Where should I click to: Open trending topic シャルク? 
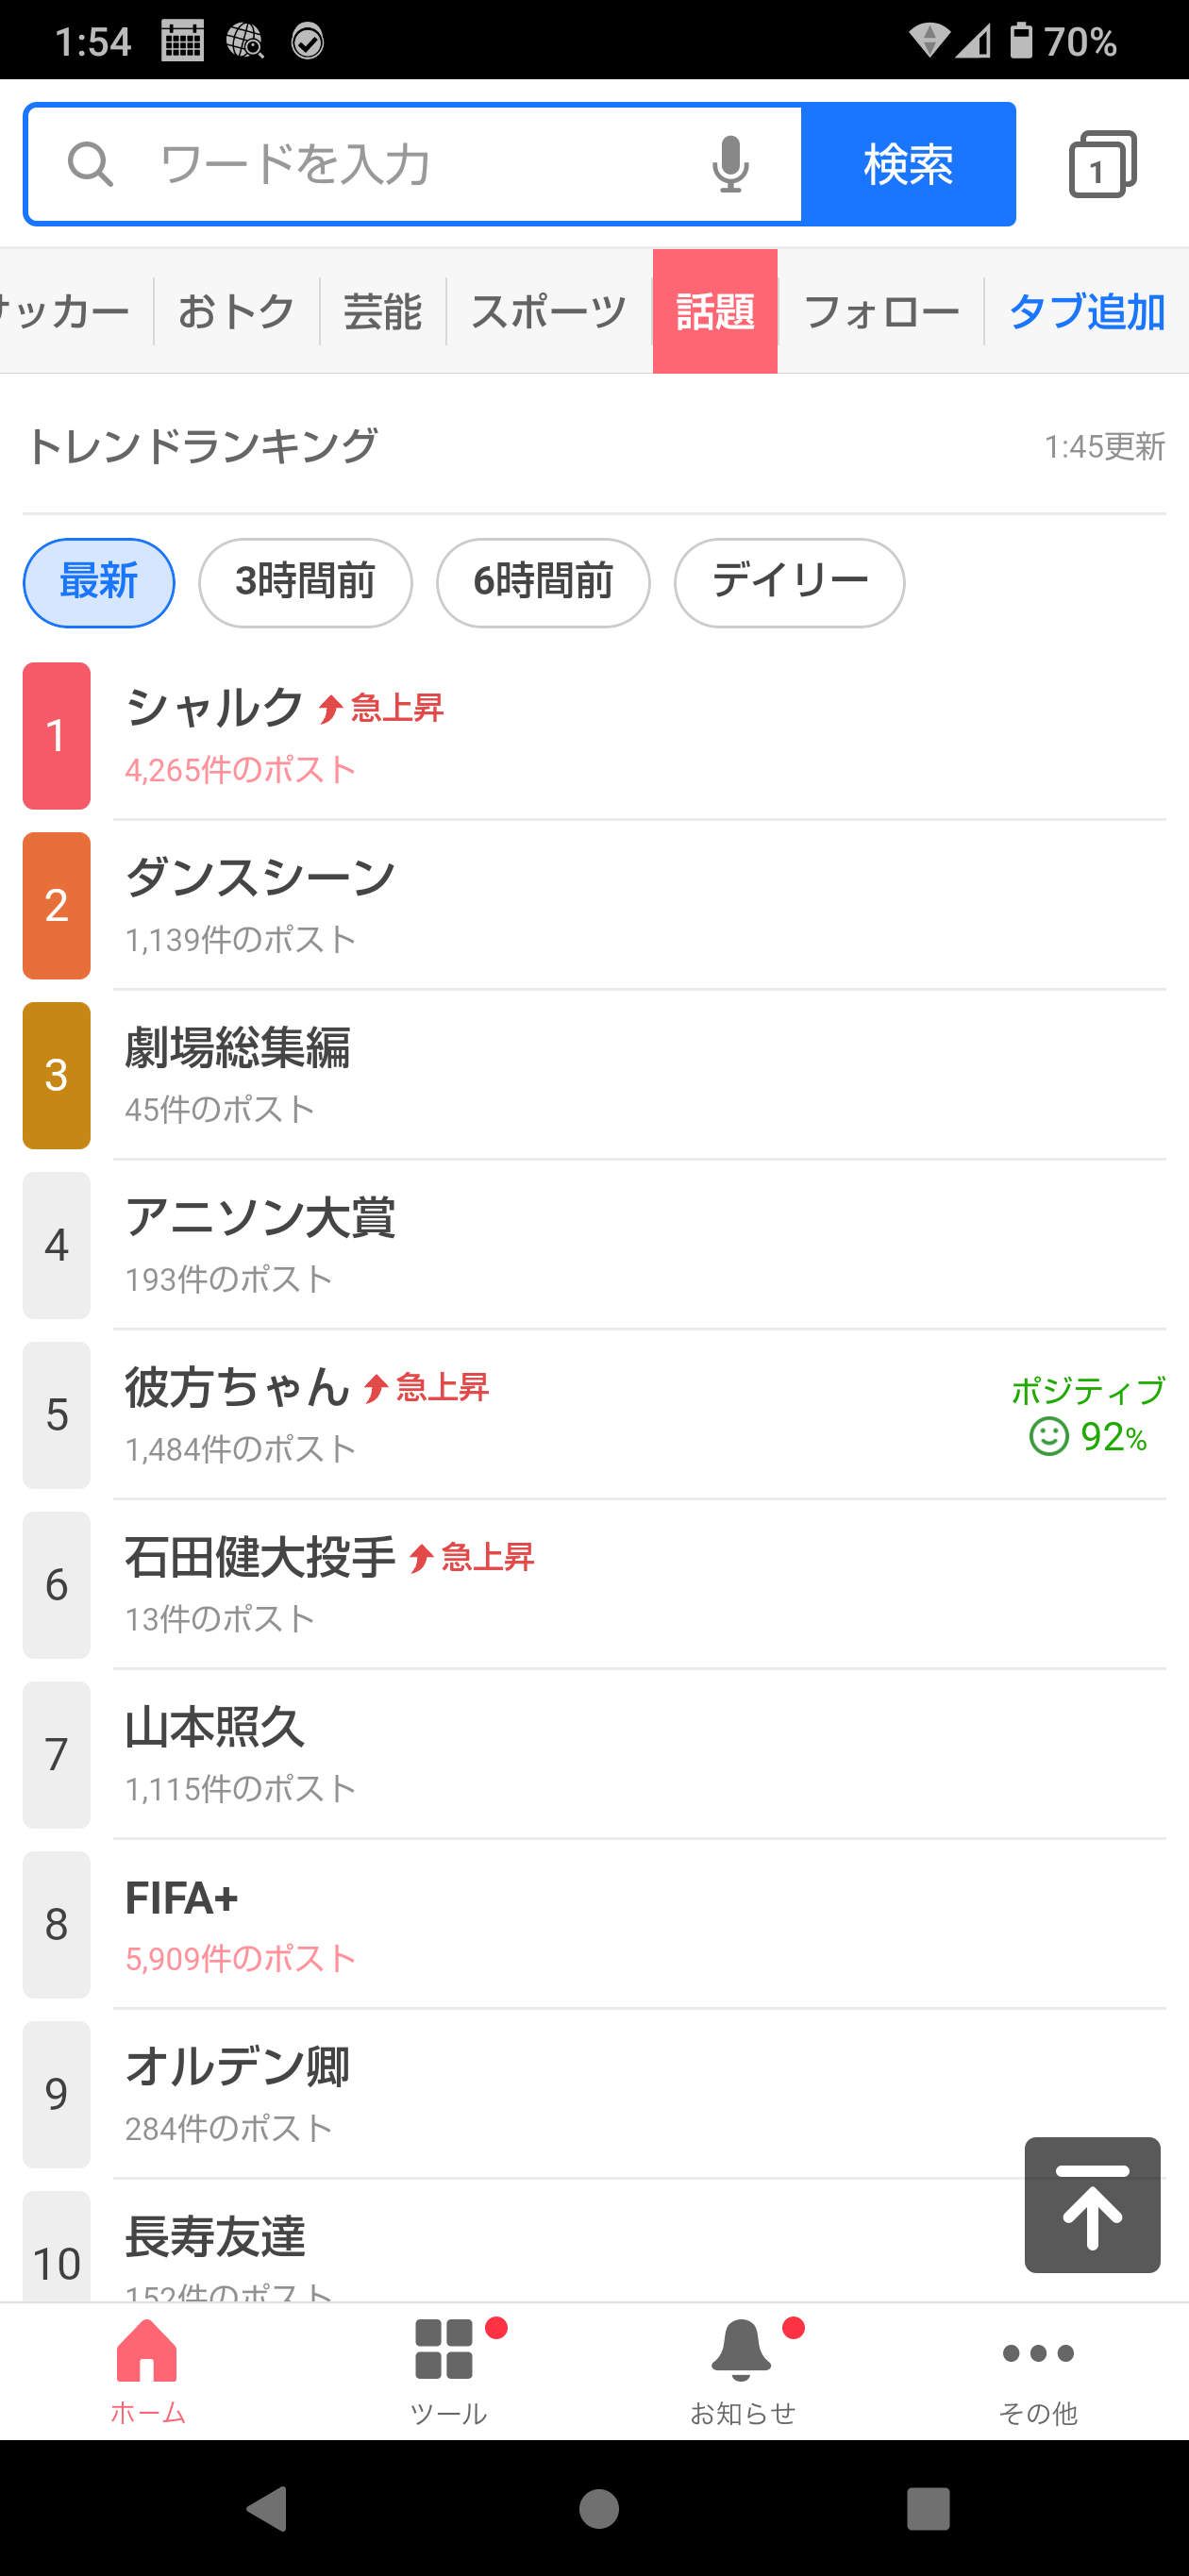click(x=215, y=708)
